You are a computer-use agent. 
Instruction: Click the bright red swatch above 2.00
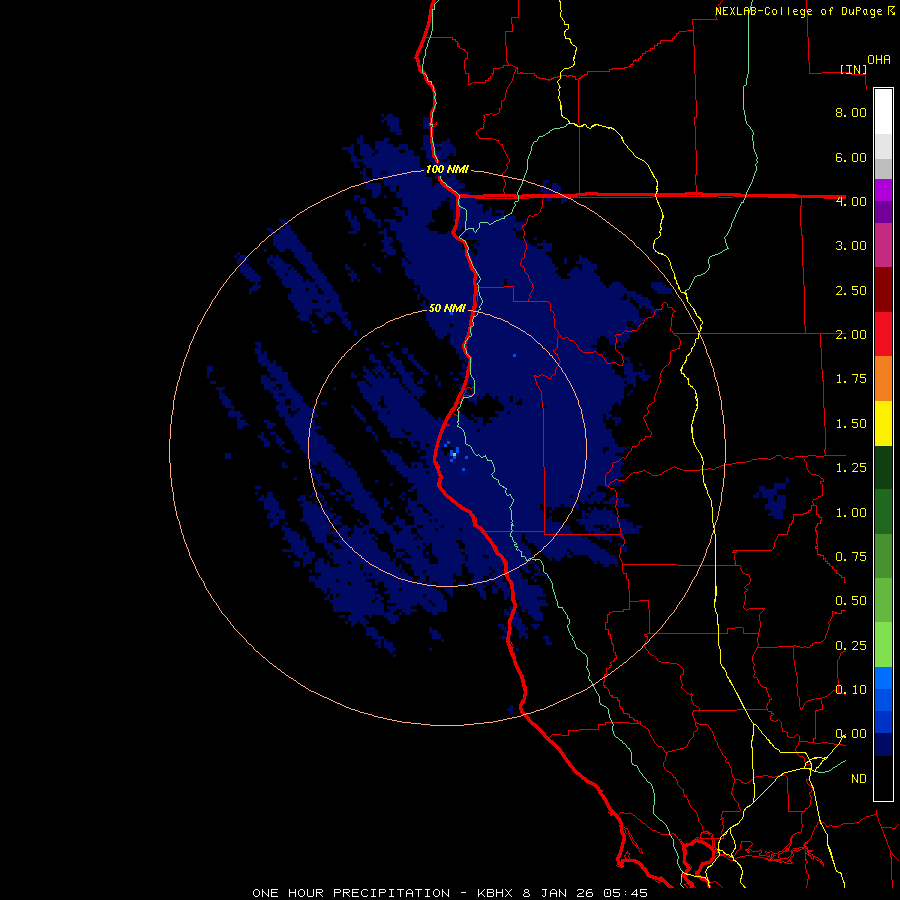coord(883,334)
